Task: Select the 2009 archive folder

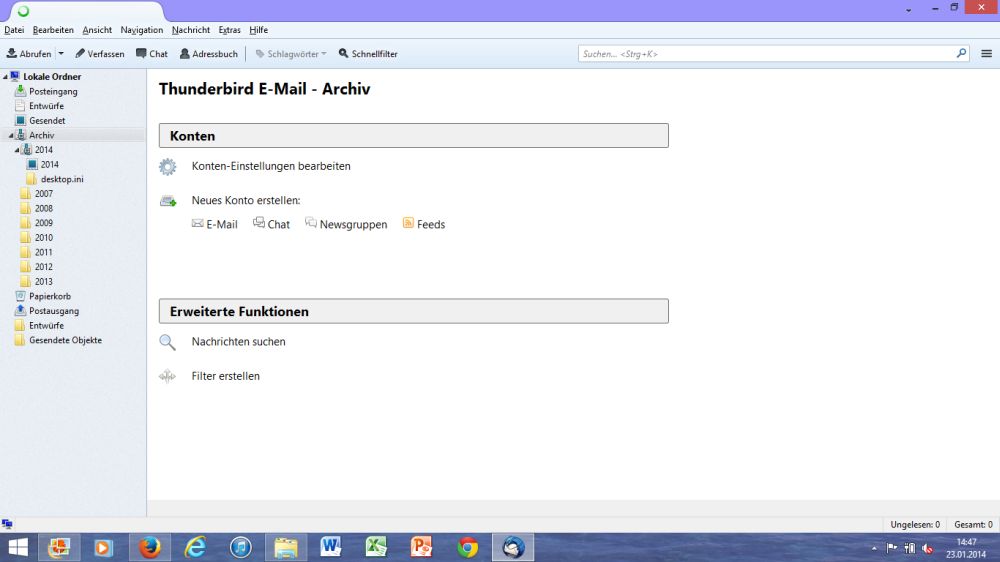Action: click(43, 223)
